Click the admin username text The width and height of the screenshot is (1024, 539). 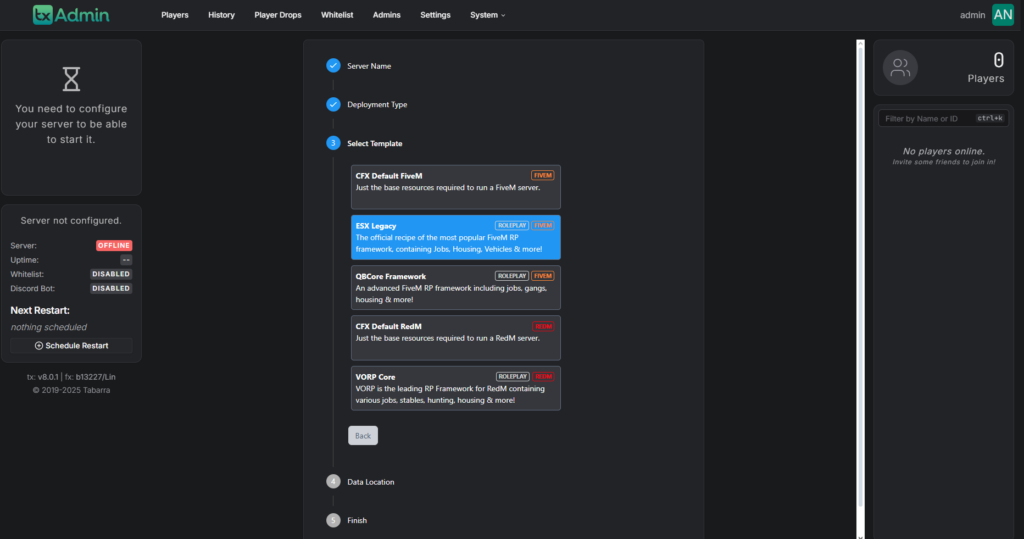point(972,15)
